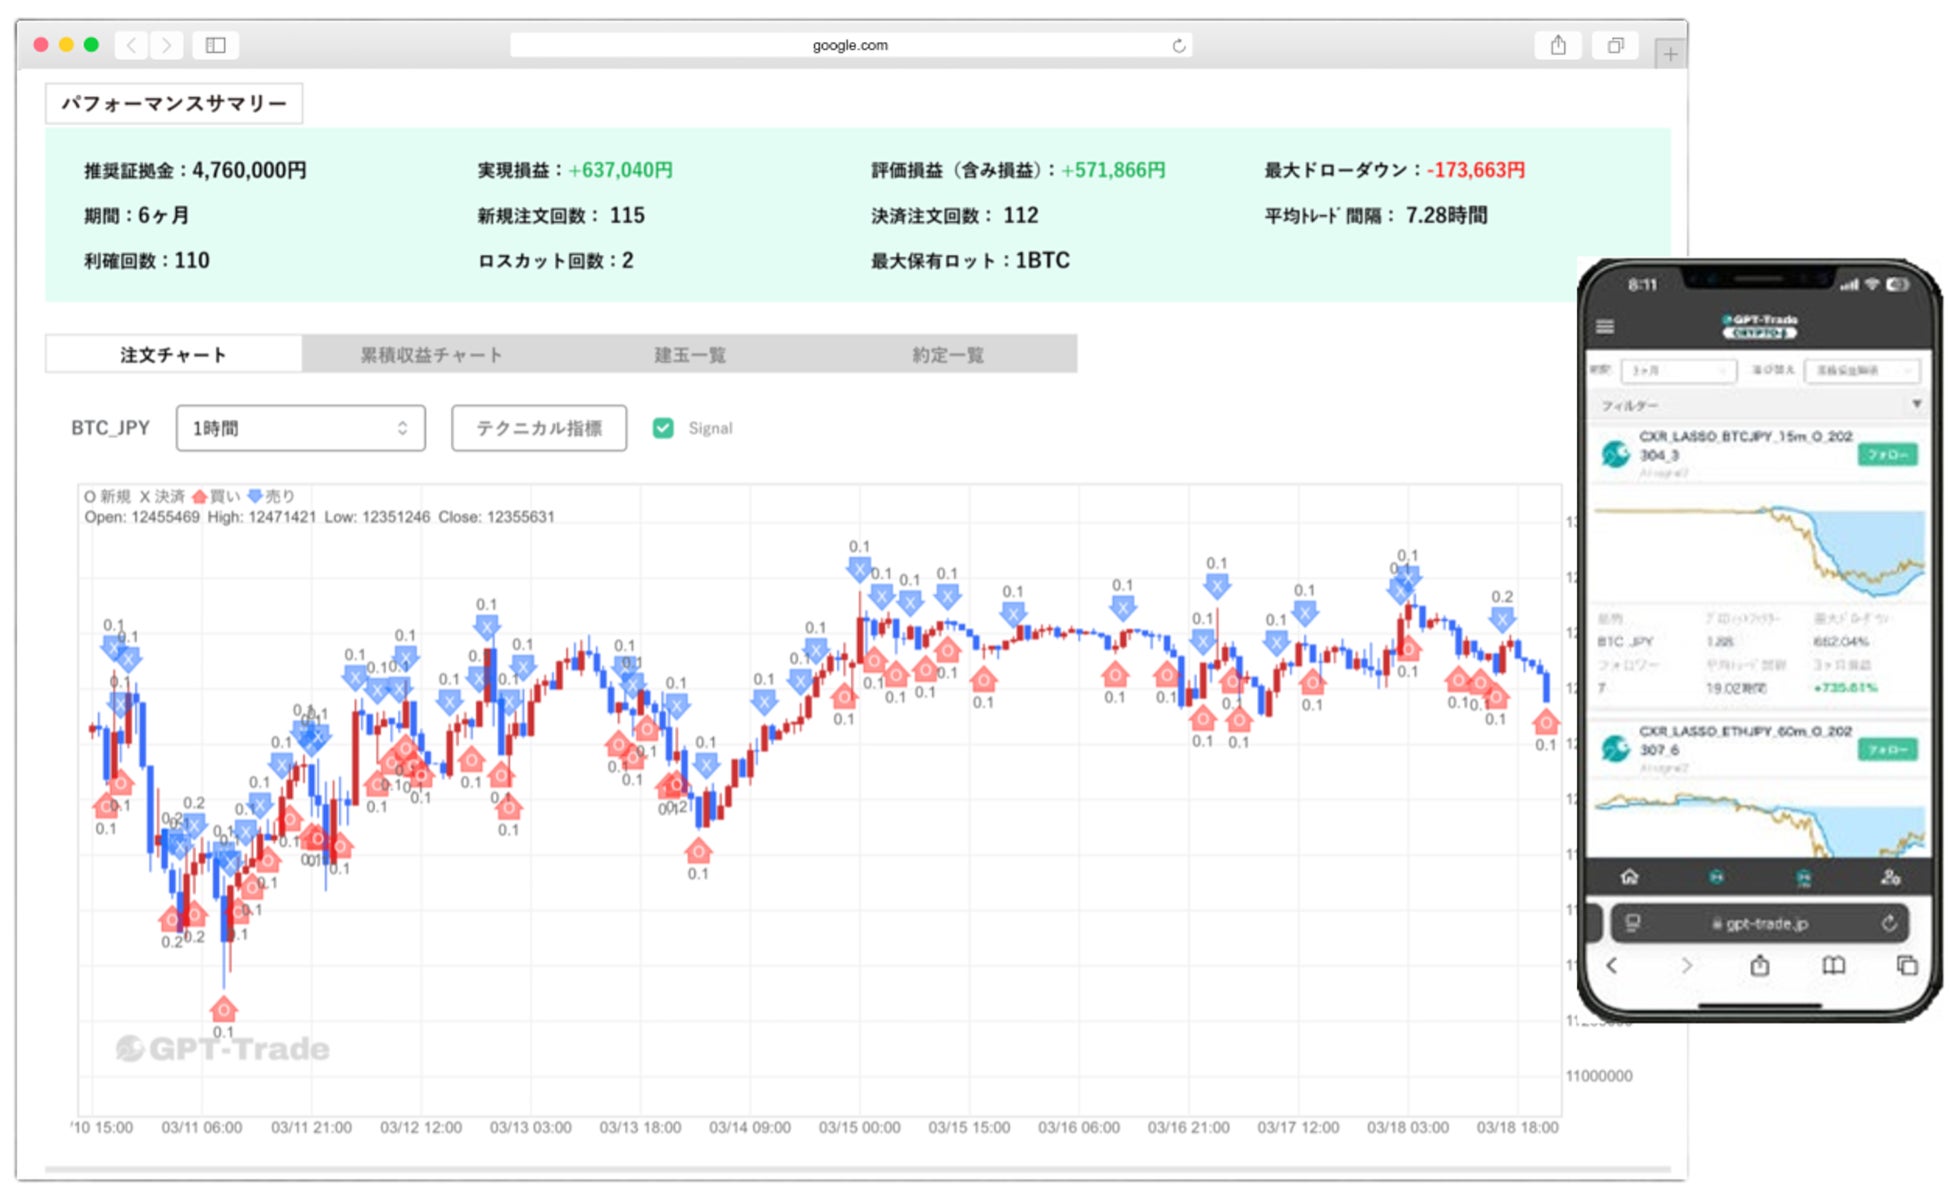This screenshot has width=1950, height=1191.
Task: Follow the CXR_LASSO_BTCJPY strategy
Action: point(1887,455)
